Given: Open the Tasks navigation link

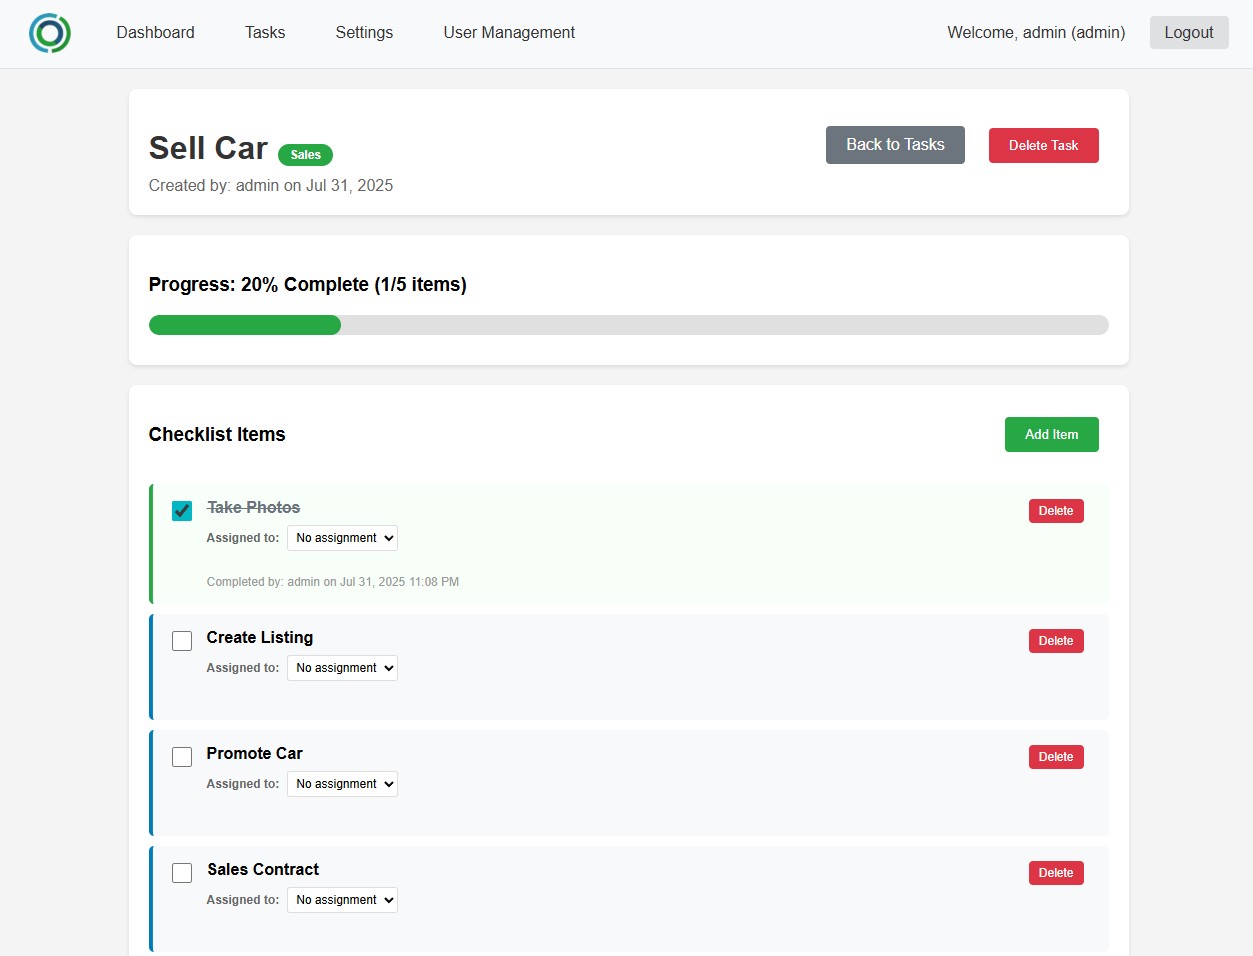Looking at the screenshot, I should [x=265, y=32].
